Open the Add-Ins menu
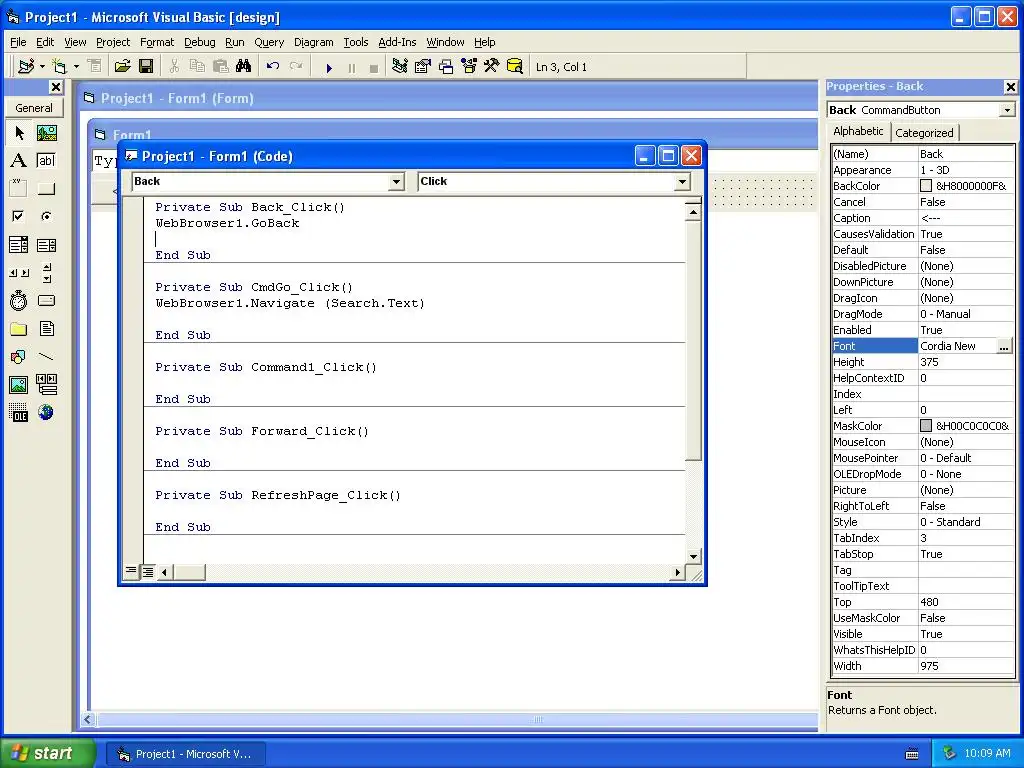Viewport: 1024px width, 768px height. (397, 42)
